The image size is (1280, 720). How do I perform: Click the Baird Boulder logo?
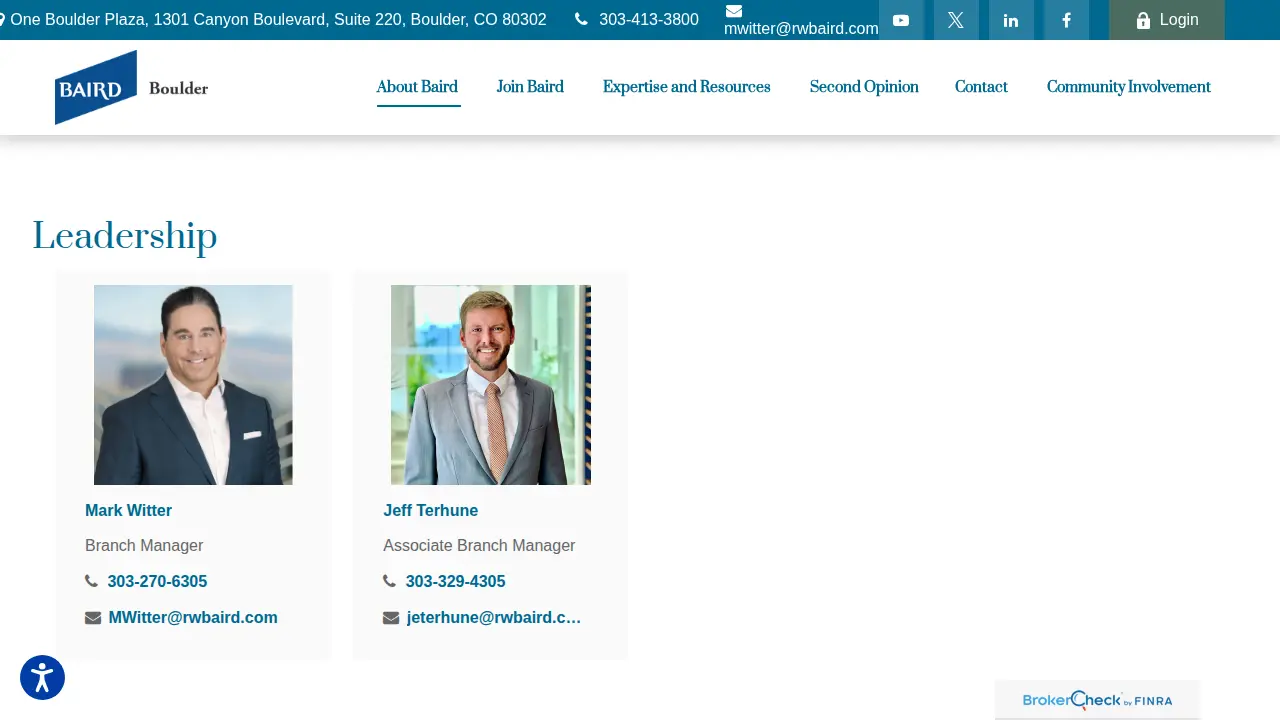(131, 87)
